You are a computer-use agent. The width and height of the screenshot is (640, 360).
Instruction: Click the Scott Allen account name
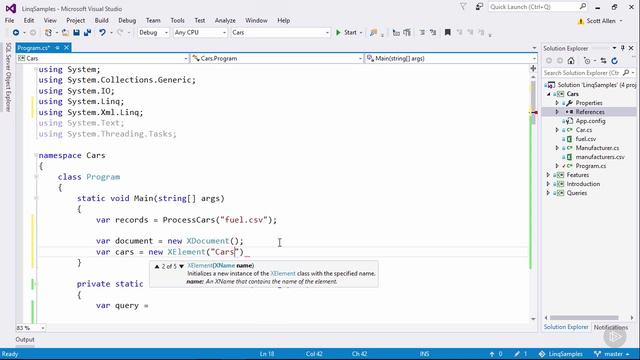point(601,21)
